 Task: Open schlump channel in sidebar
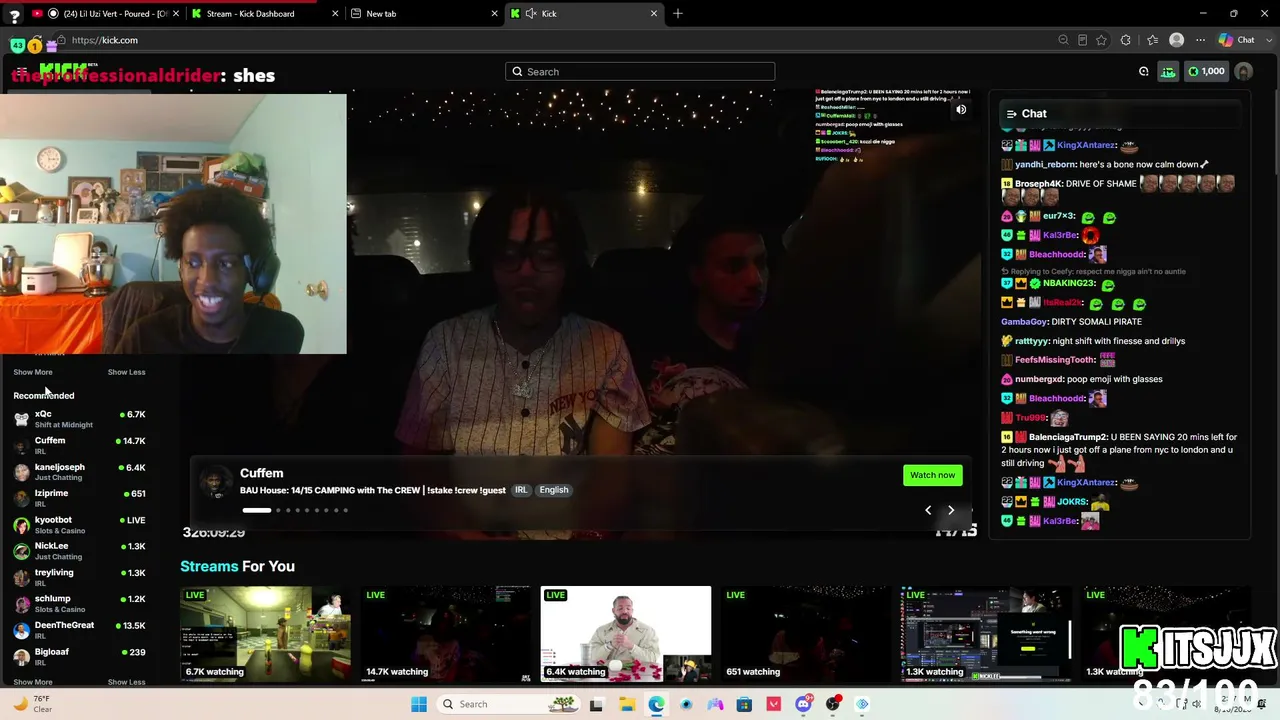[80, 603]
